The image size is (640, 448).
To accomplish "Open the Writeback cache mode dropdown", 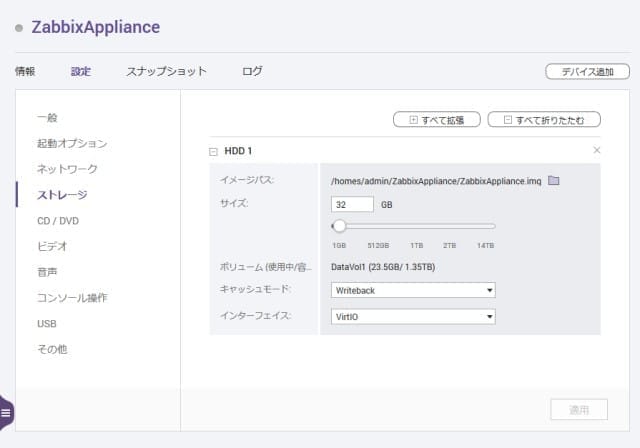I will [x=413, y=290].
